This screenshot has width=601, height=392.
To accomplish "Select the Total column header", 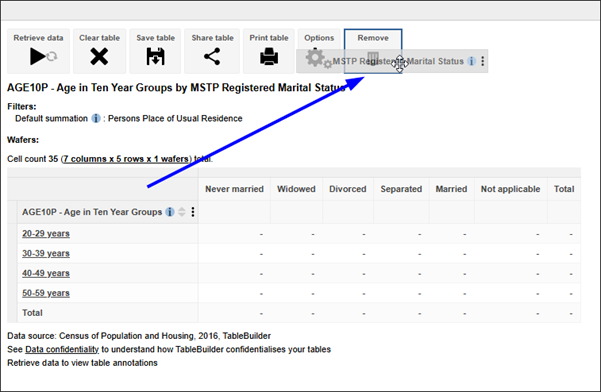I will click(564, 189).
